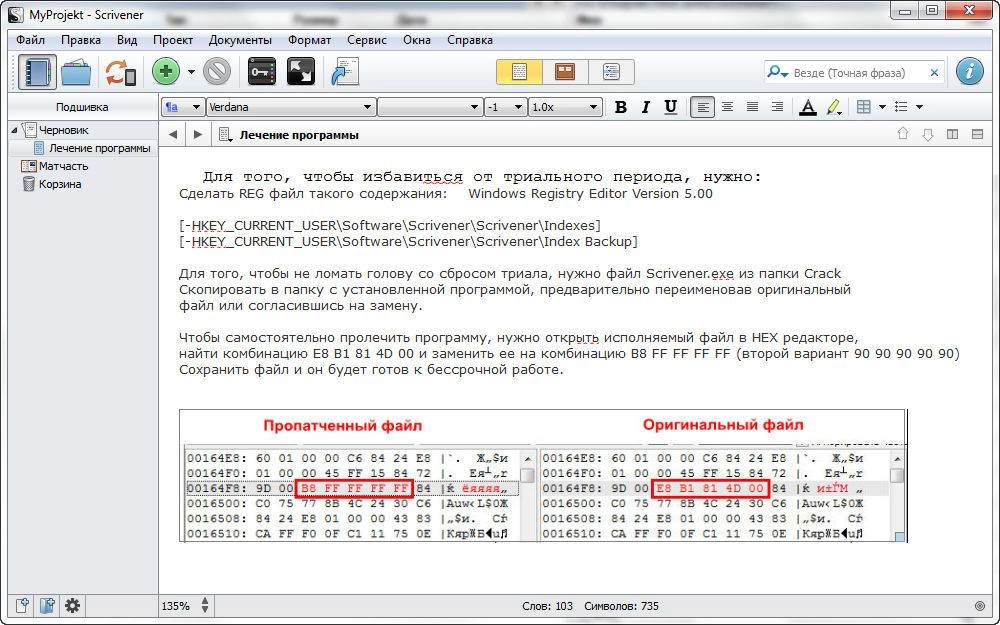Screen dimensions: 1000x625
Task: Adjust the 135% zoom stepper
Action: click(205, 605)
